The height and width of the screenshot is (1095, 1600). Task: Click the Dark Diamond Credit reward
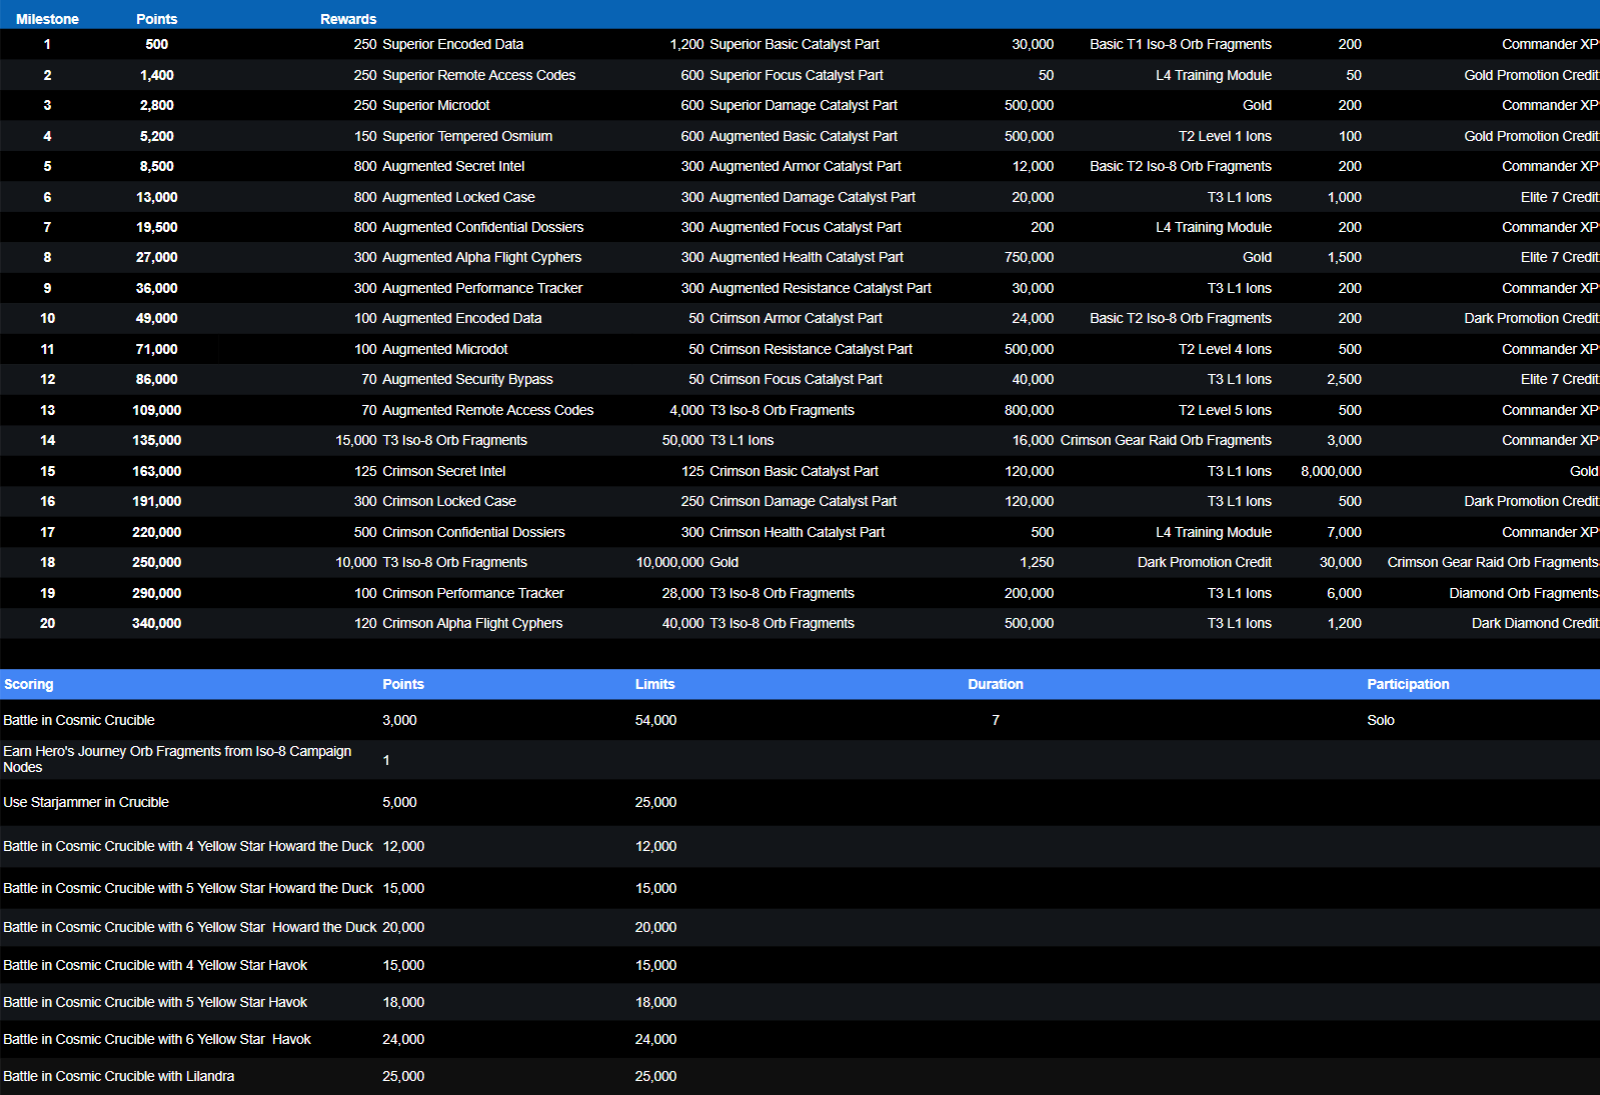tap(1534, 623)
